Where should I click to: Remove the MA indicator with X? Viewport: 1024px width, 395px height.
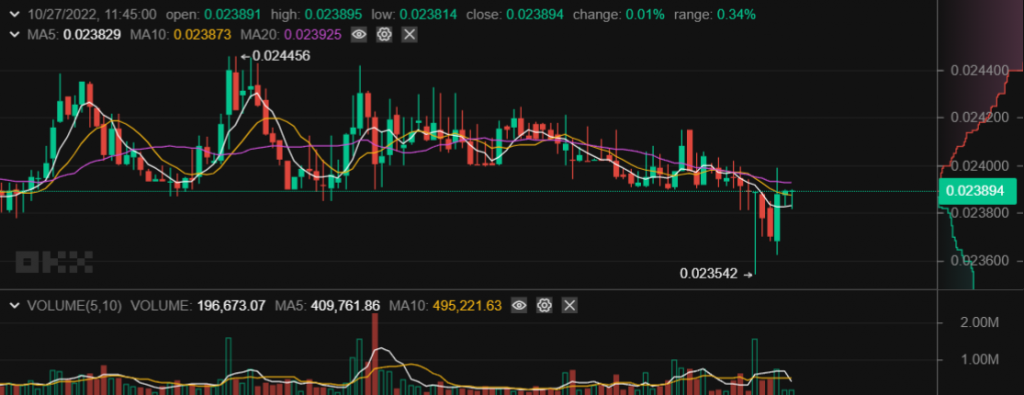click(409, 35)
